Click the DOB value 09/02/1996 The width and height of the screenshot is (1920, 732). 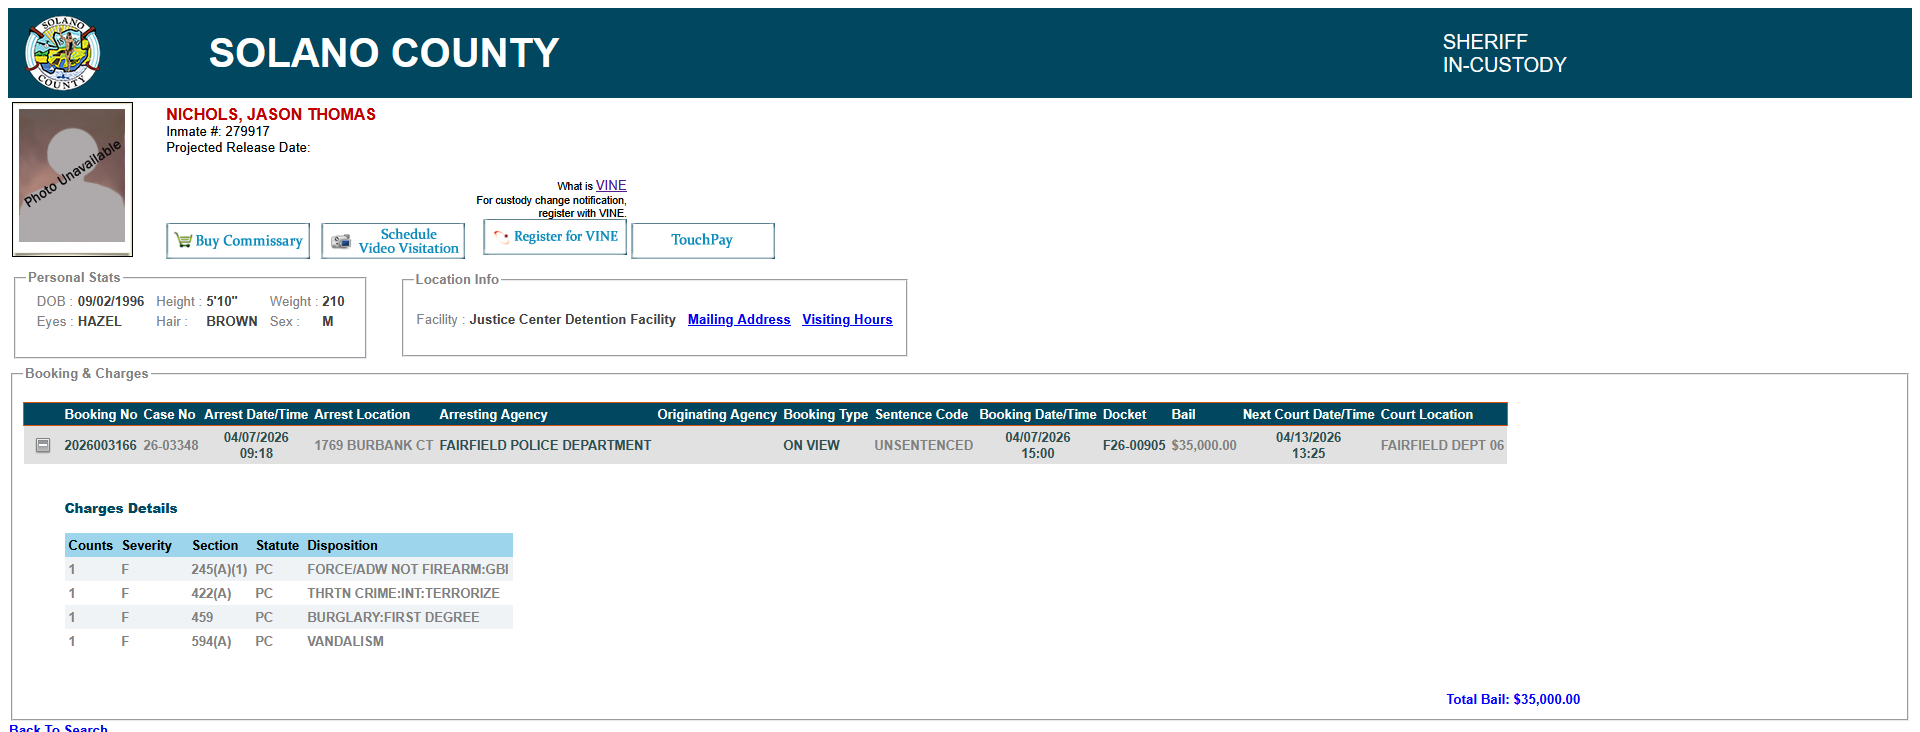point(111,301)
